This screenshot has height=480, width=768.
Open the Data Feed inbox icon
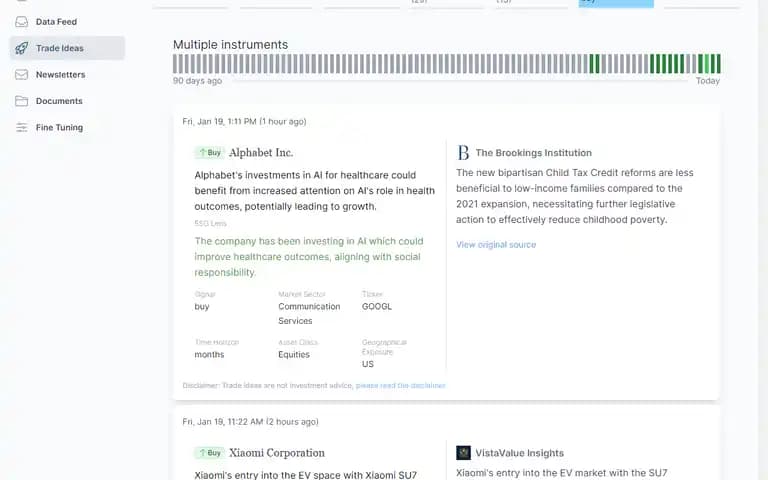click(x=21, y=22)
